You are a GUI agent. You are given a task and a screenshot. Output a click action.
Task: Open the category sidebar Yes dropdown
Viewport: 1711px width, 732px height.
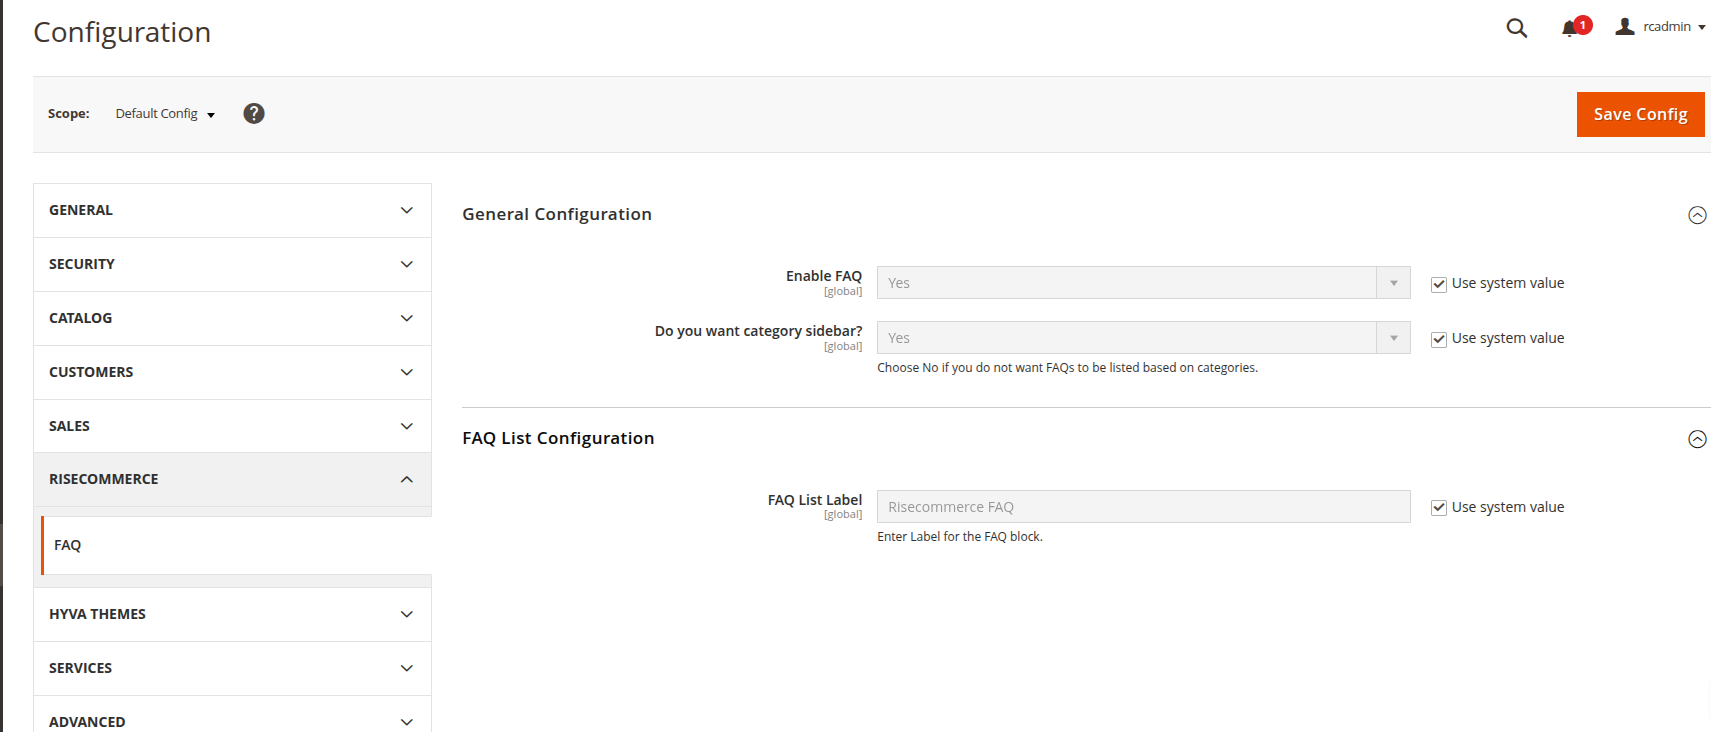(x=1143, y=338)
